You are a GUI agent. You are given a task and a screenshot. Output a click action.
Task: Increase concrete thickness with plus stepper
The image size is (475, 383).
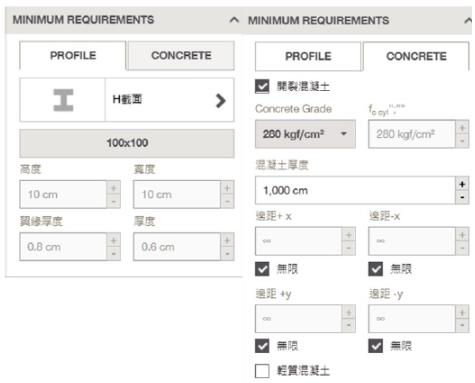click(x=462, y=184)
